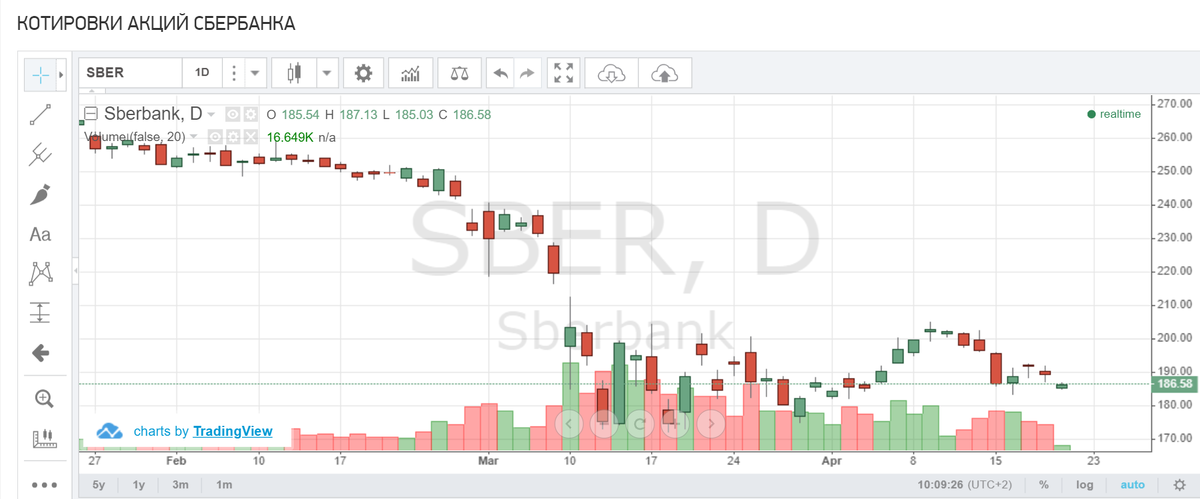Viewport: 1200px width, 499px height.
Task: Select the pitchfork drawing tool
Action: point(41,154)
